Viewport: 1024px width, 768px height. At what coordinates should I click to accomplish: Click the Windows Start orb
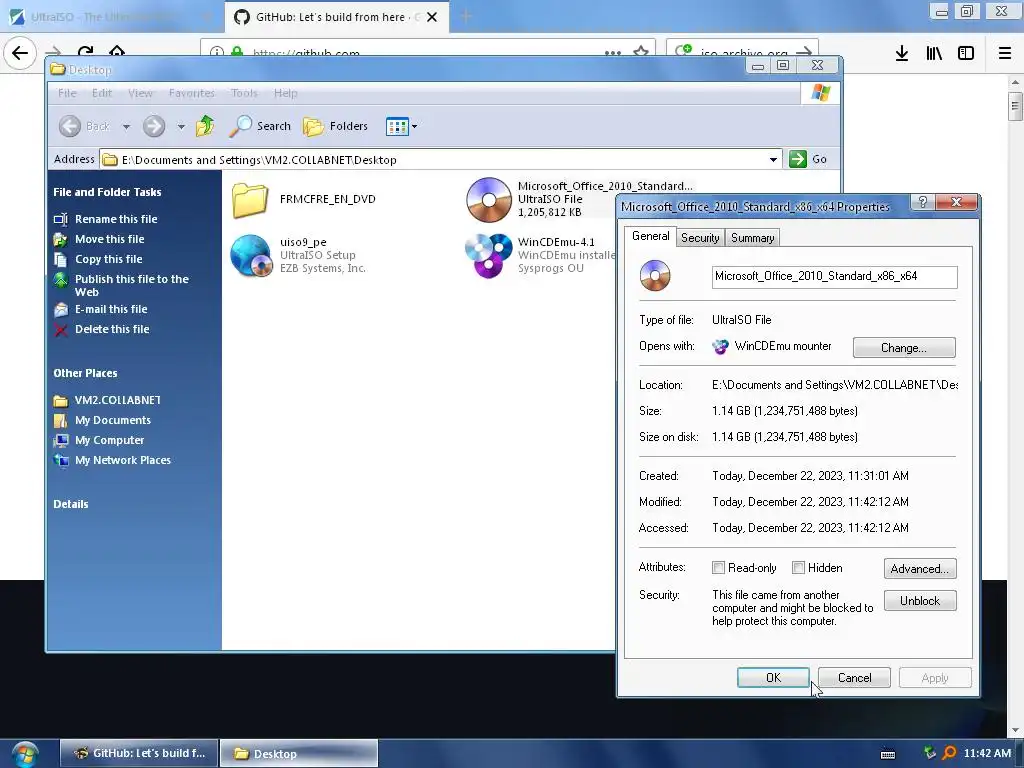point(24,754)
